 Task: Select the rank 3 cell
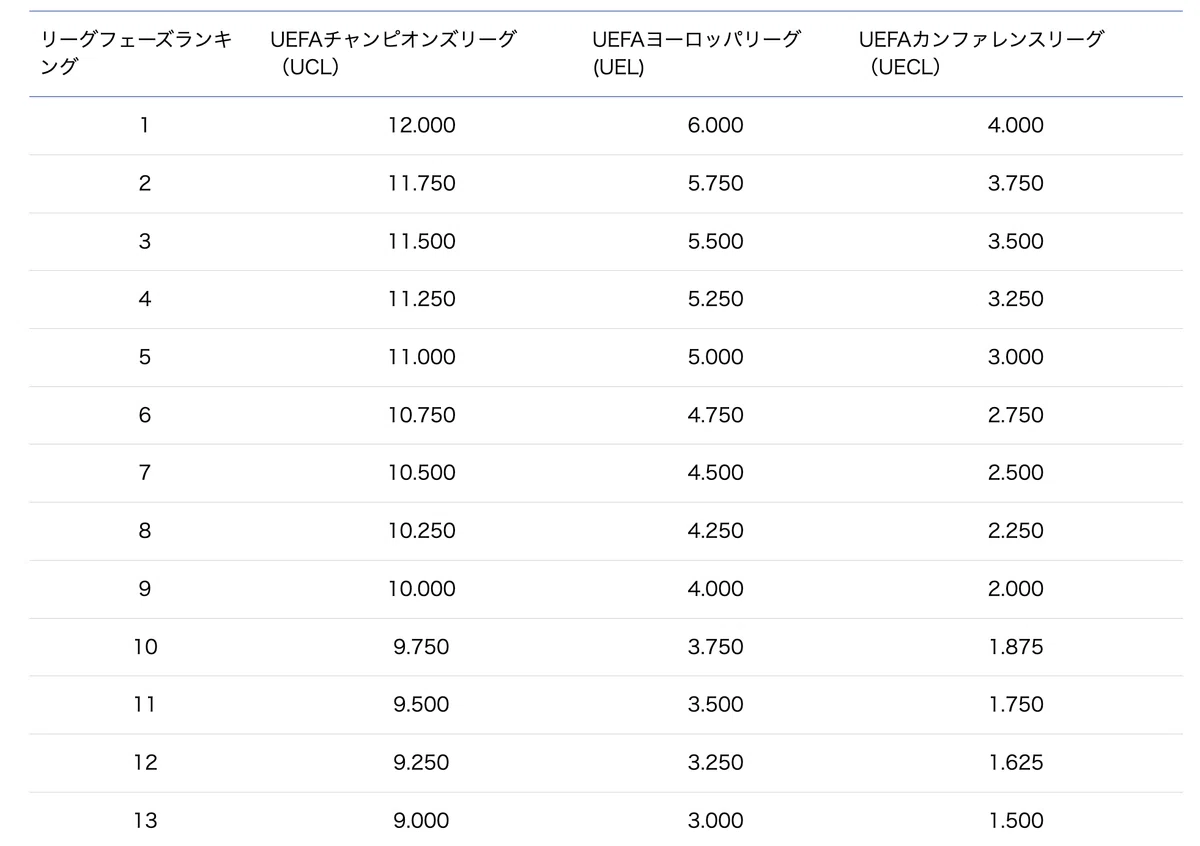pos(145,242)
